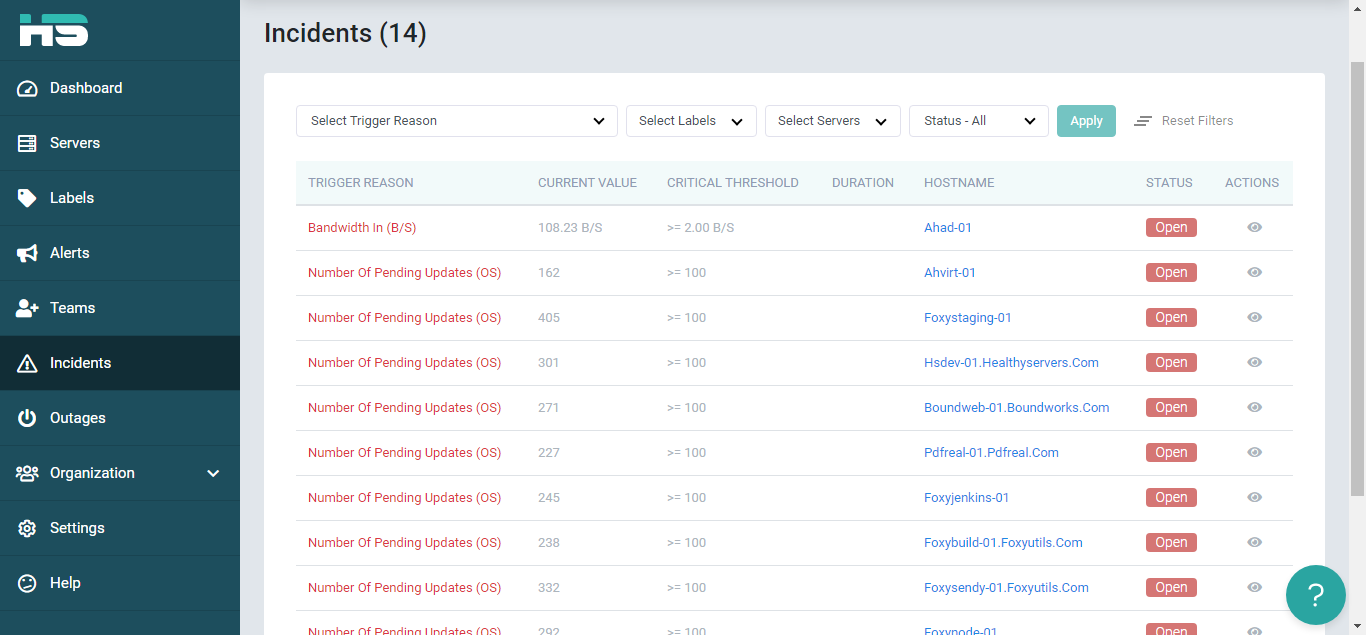This screenshot has width=1366, height=635.
Task: Open the Boundweb-01.Boundworks.Com hostname link
Action: tap(1017, 408)
